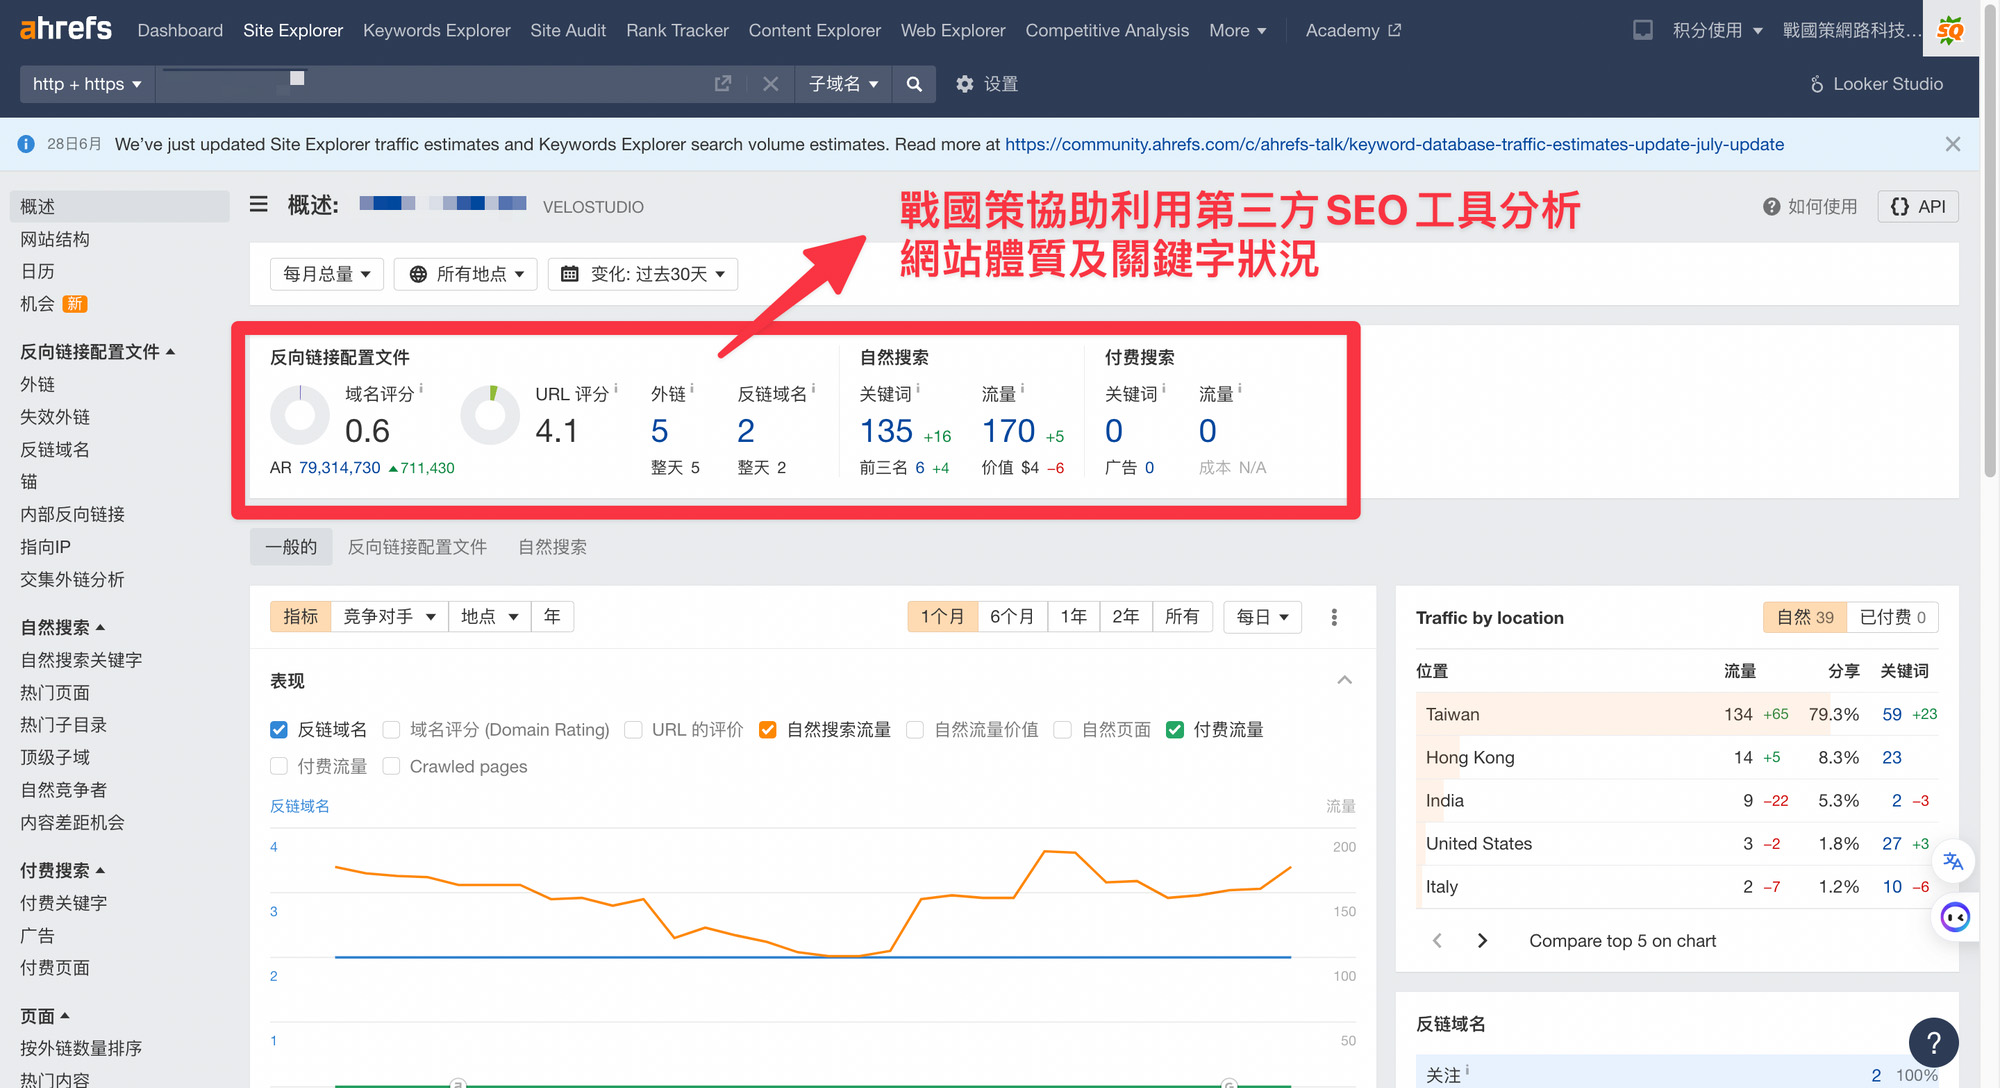
Task: Toggle the sidebar hamburger menu
Action: pyautogui.click(x=259, y=205)
